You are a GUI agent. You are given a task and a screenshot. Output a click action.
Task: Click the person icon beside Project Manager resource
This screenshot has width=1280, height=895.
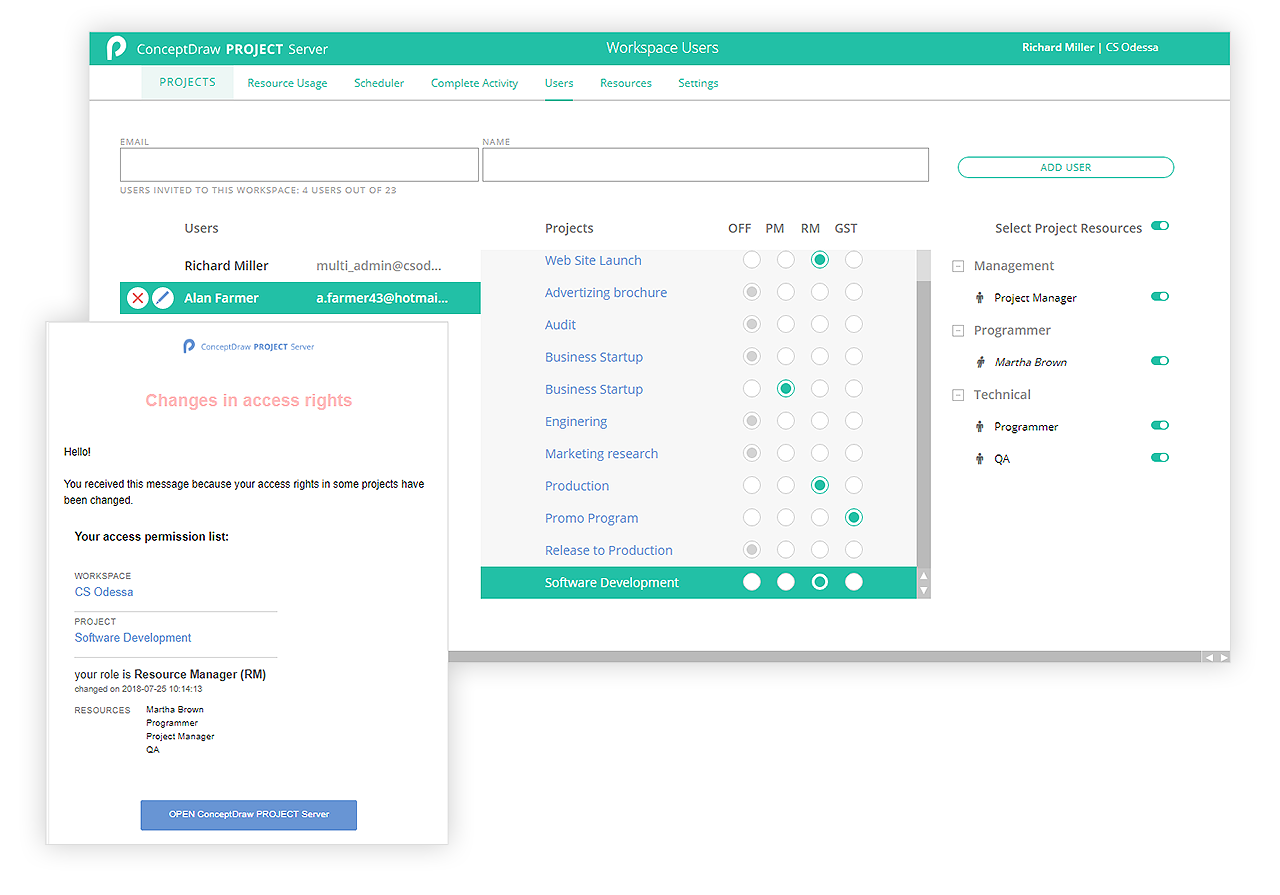point(980,298)
